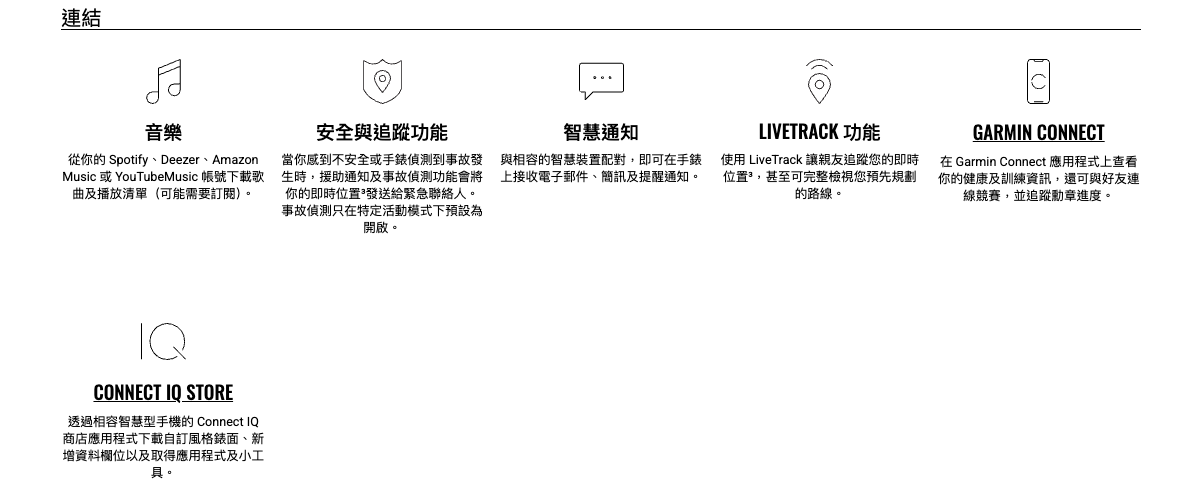The width and height of the screenshot is (1197, 492).
Task: Click the LiveTrack location signal icon
Action: (819, 81)
